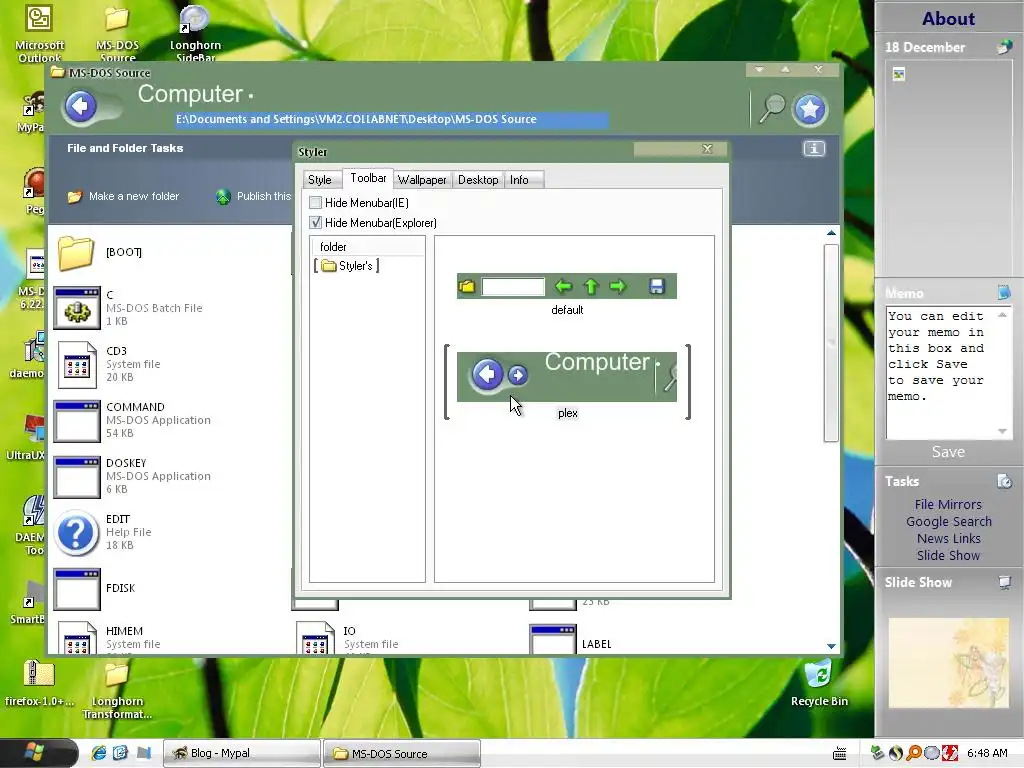Click the Recycle Bin desktop icon

pos(818,675)
